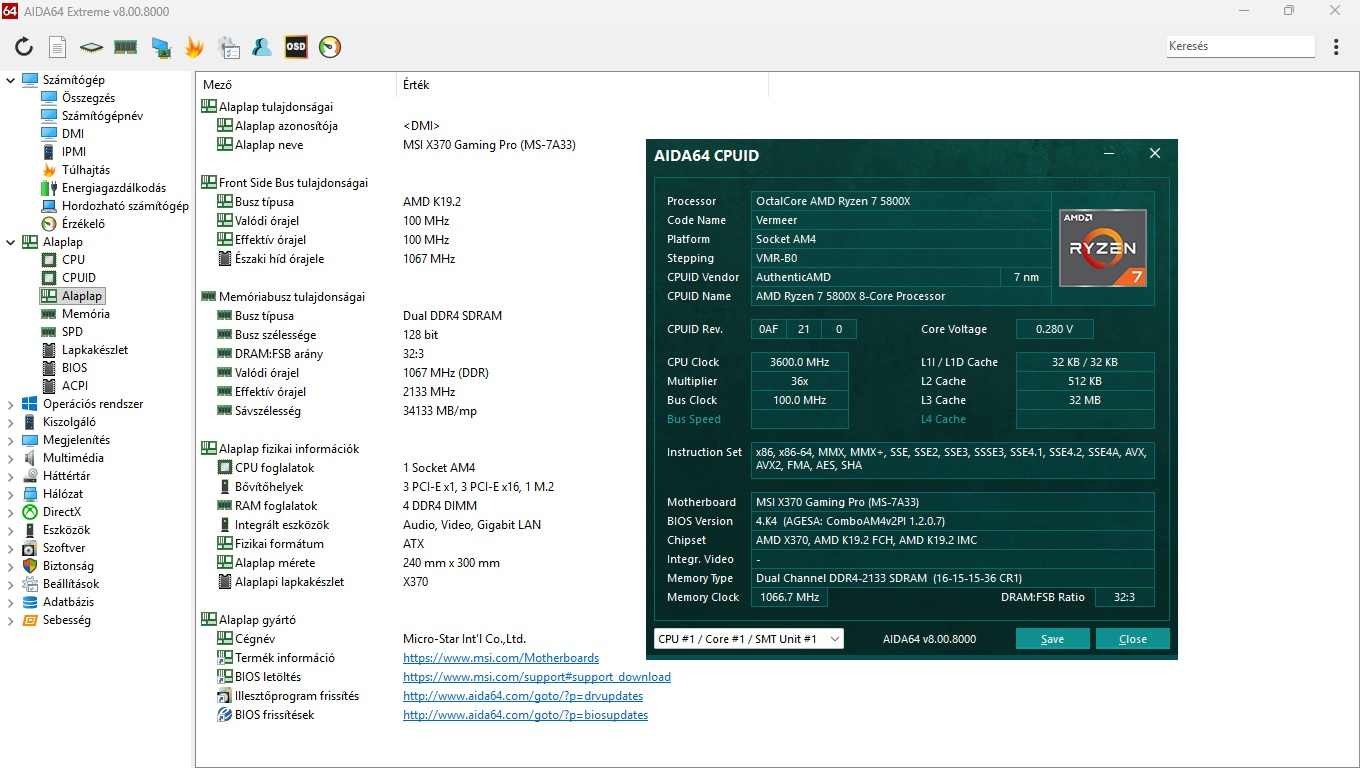
Task: Select CPU under Alaplap
Action: point(73,260)
